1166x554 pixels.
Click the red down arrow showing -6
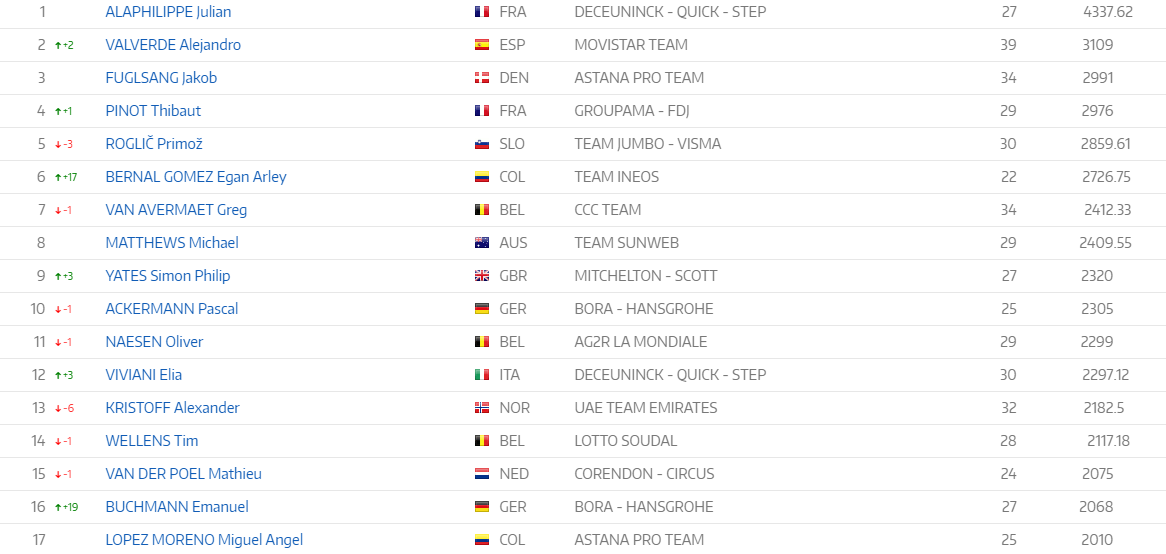(x=58, y=408)
